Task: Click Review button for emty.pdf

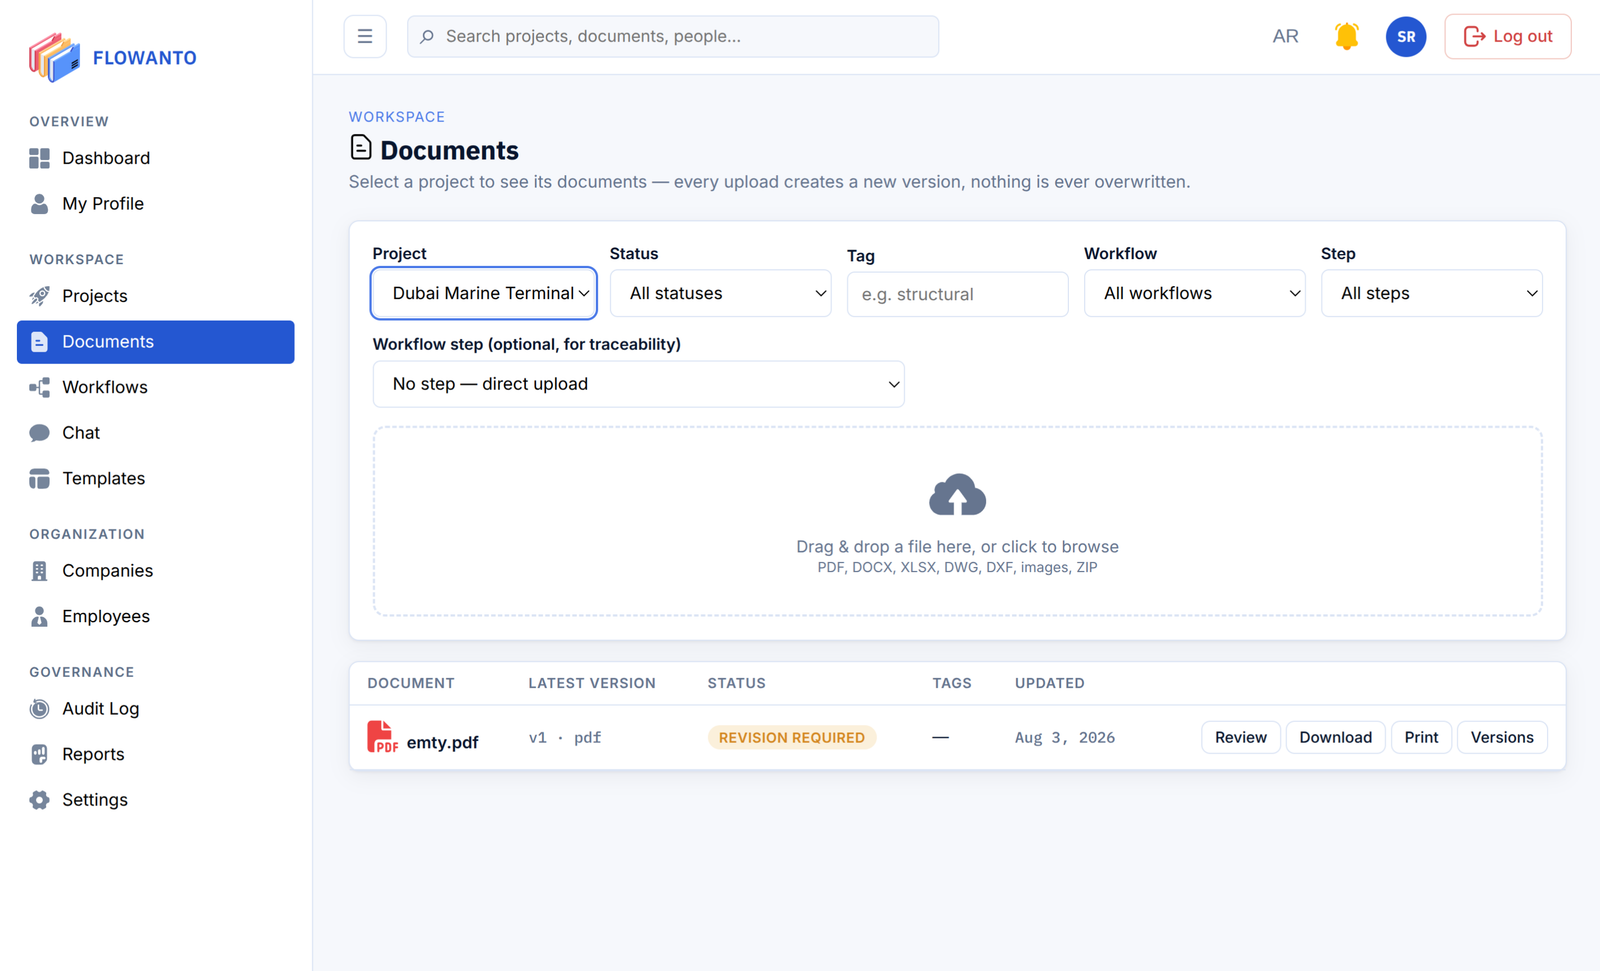Action: [1240, 737]
